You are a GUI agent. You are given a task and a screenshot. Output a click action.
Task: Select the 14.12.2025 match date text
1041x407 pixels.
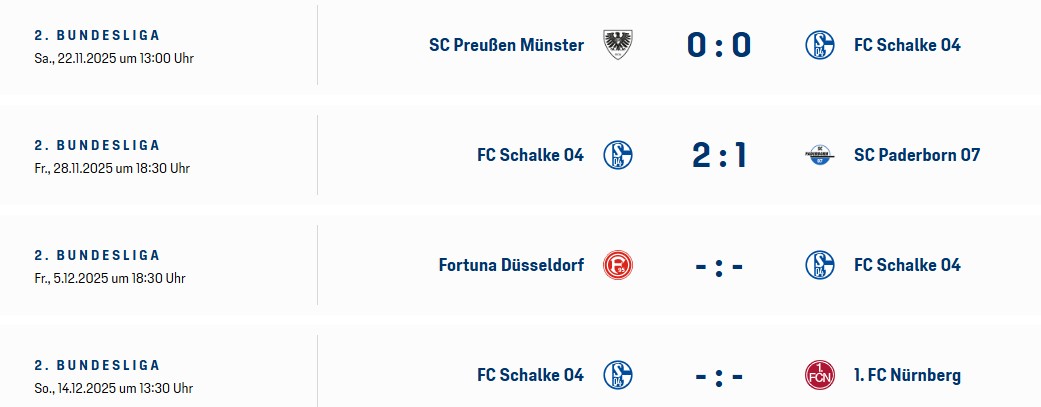tap(113, 388)
